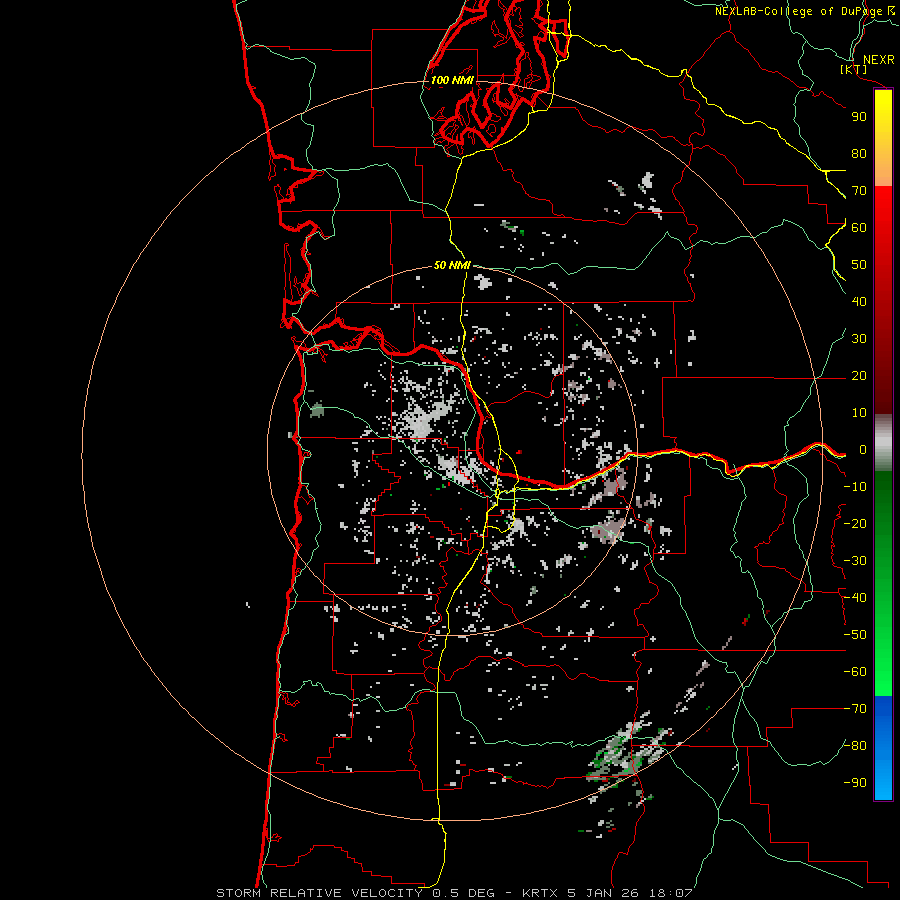Click the -80 scale value
900x900 pixels.
(x=855, y=746)
